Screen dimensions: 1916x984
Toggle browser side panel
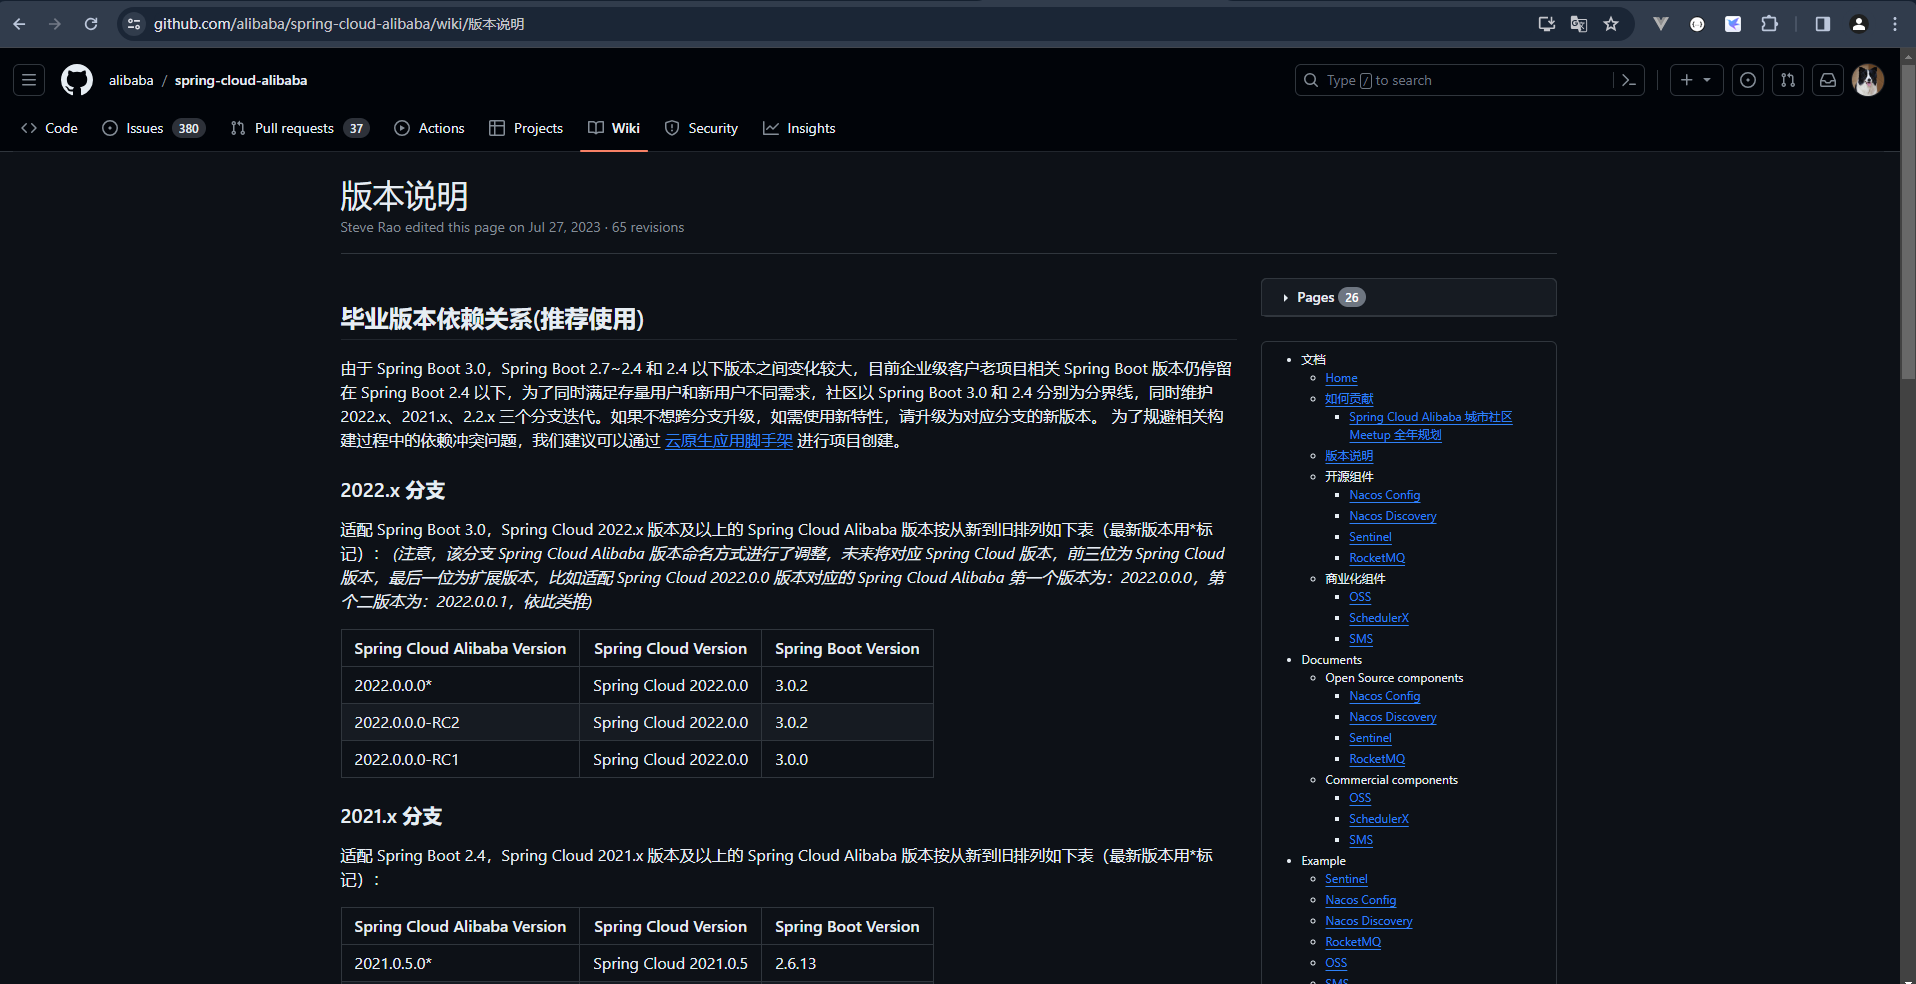click(x=1822, y=24)
